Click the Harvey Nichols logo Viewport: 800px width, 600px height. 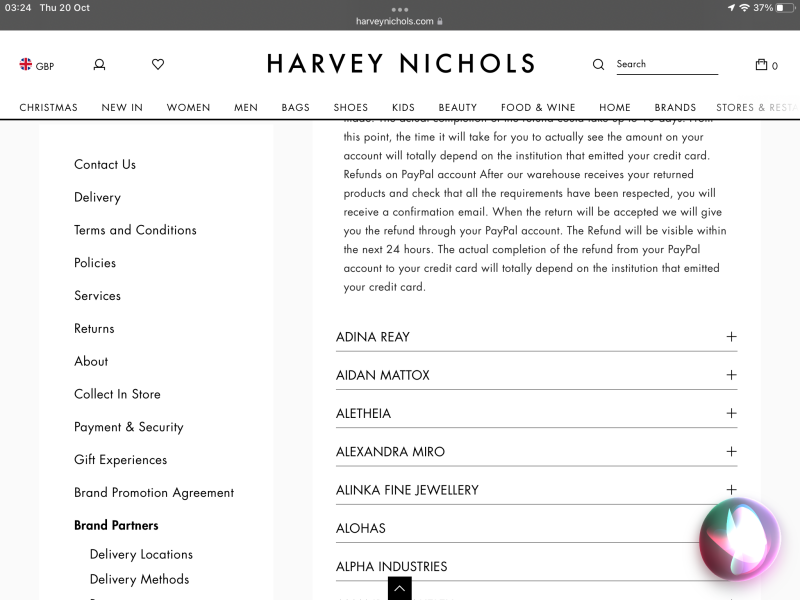pyautogui.click(x=401, y=64)
